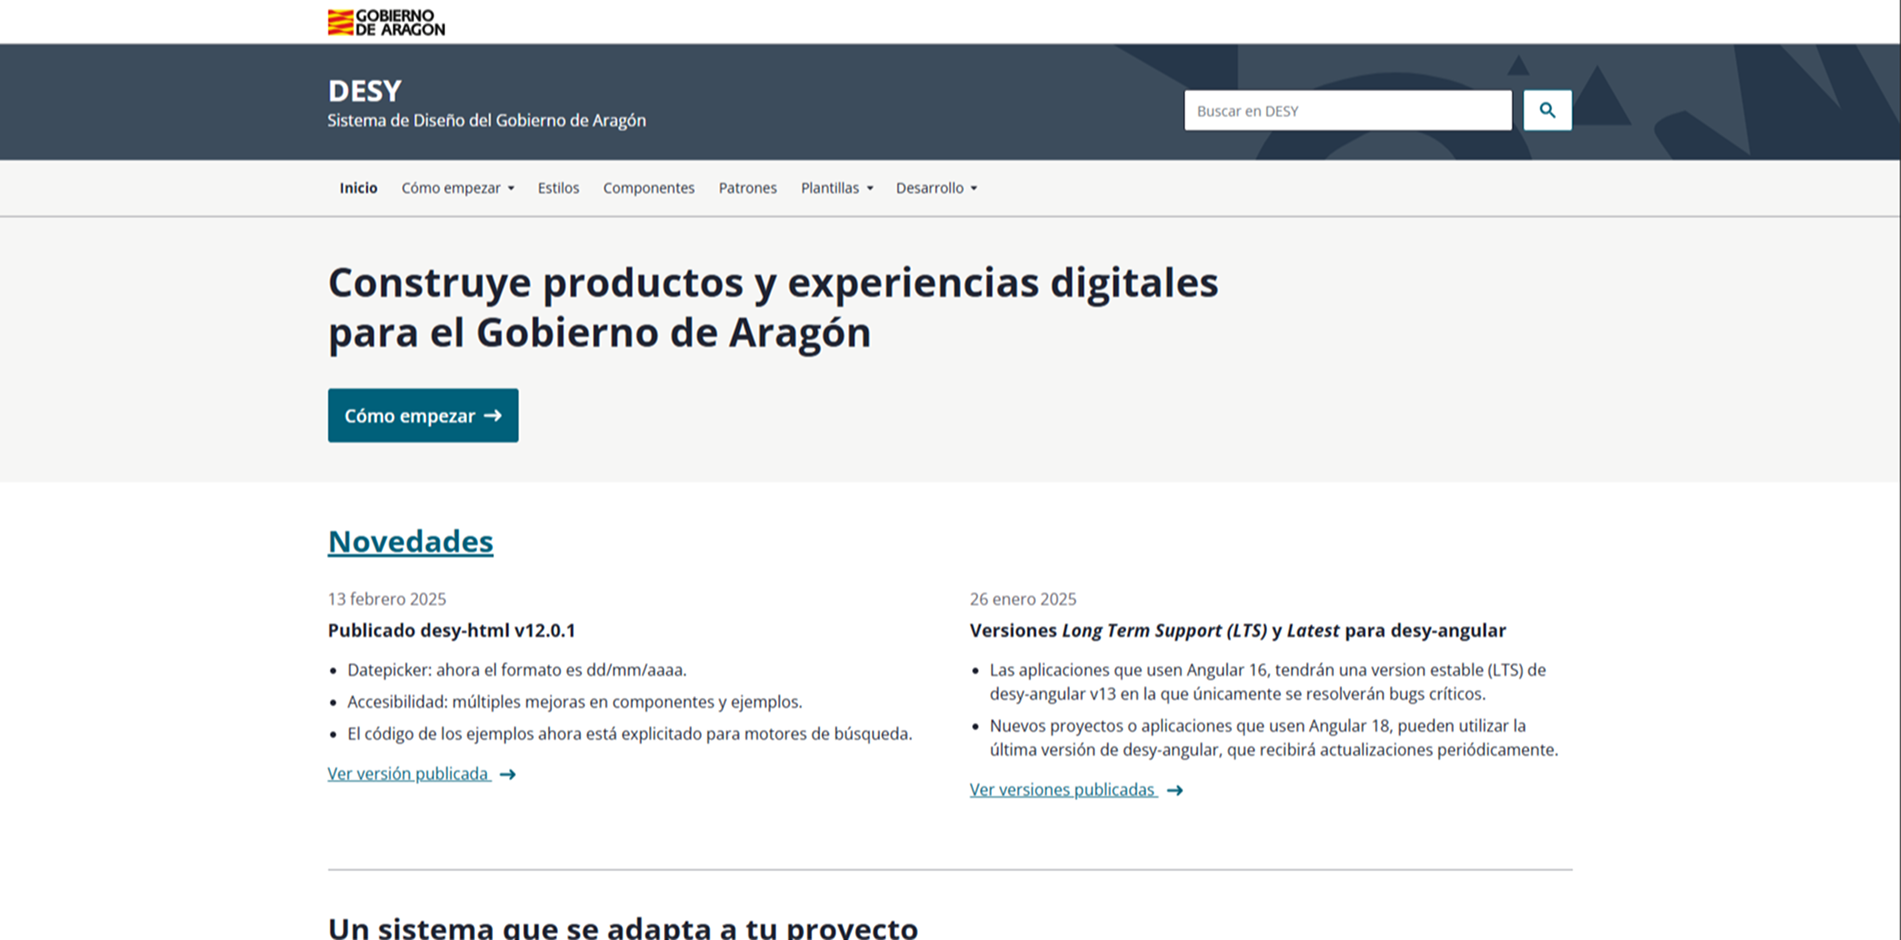Click the Gobierno de Aragón logo
The width and height of the screenshot is (1901, 940).
click(386, 22)
